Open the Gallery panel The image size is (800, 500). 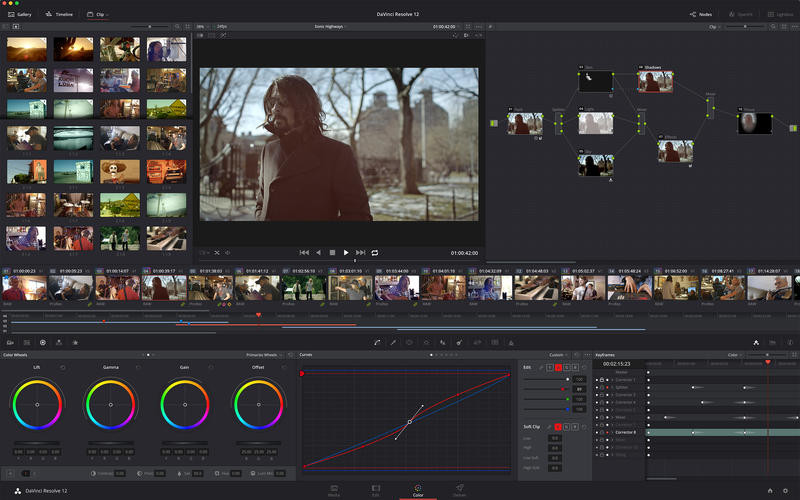[19, 15]
